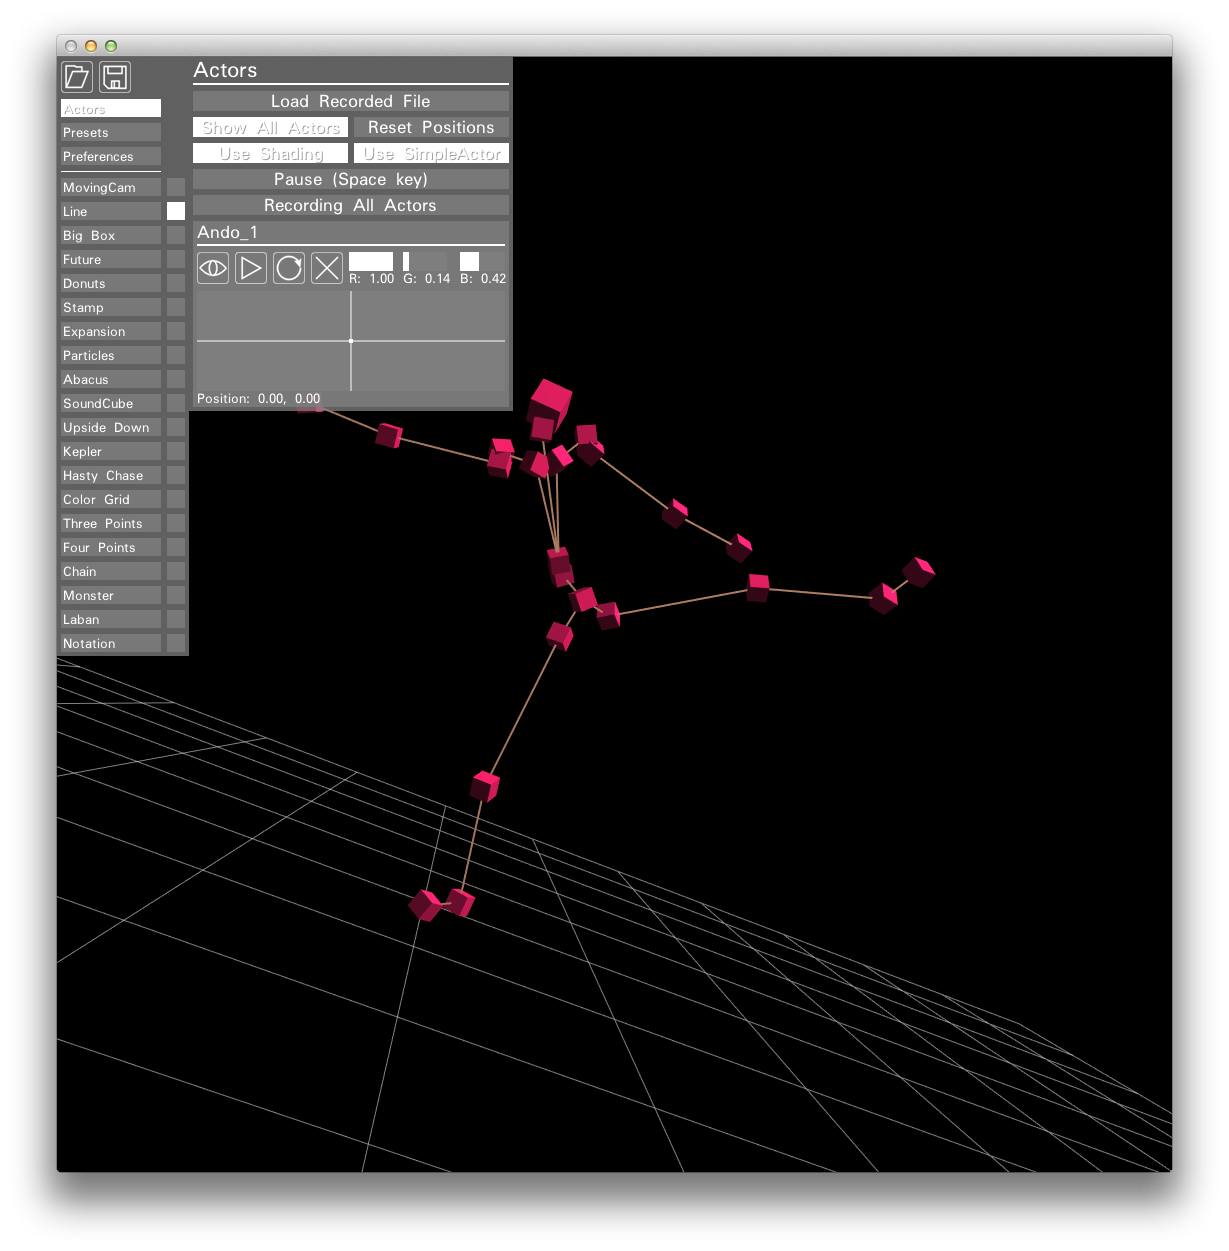Toggle the Use SimpleActor option

pos(431,154)
